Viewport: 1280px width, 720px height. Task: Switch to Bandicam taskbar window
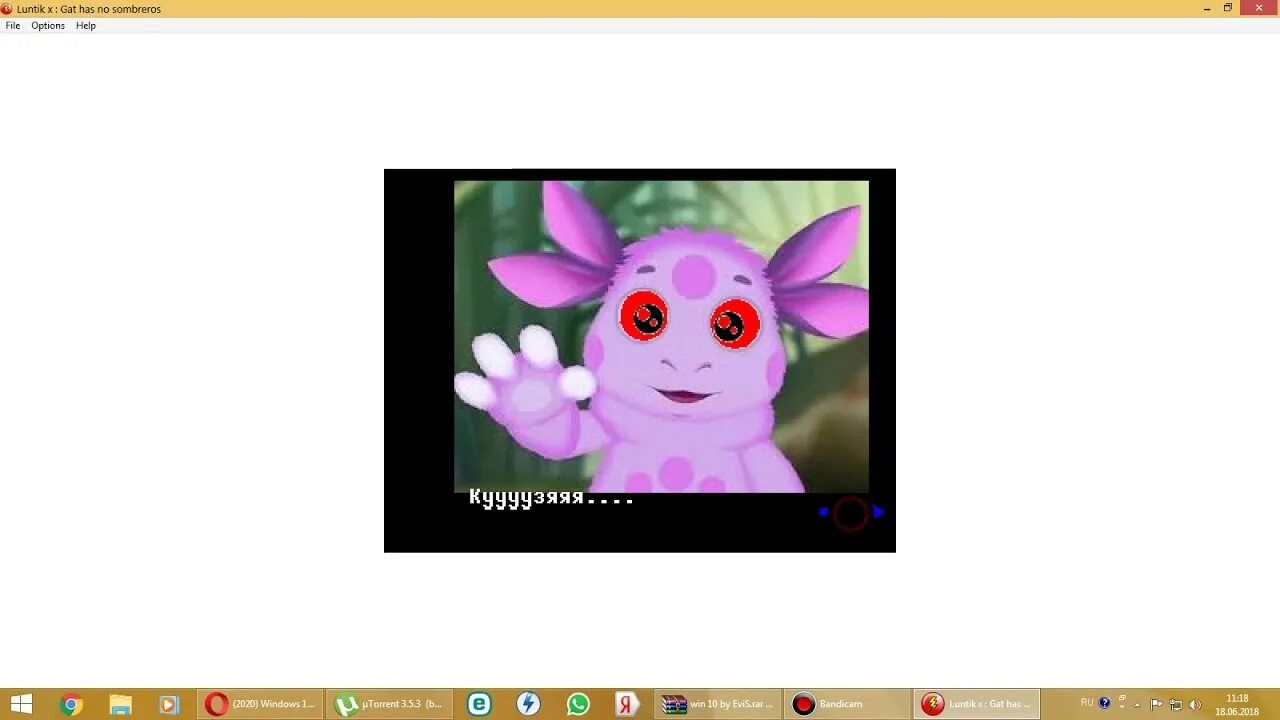(847, 704)
